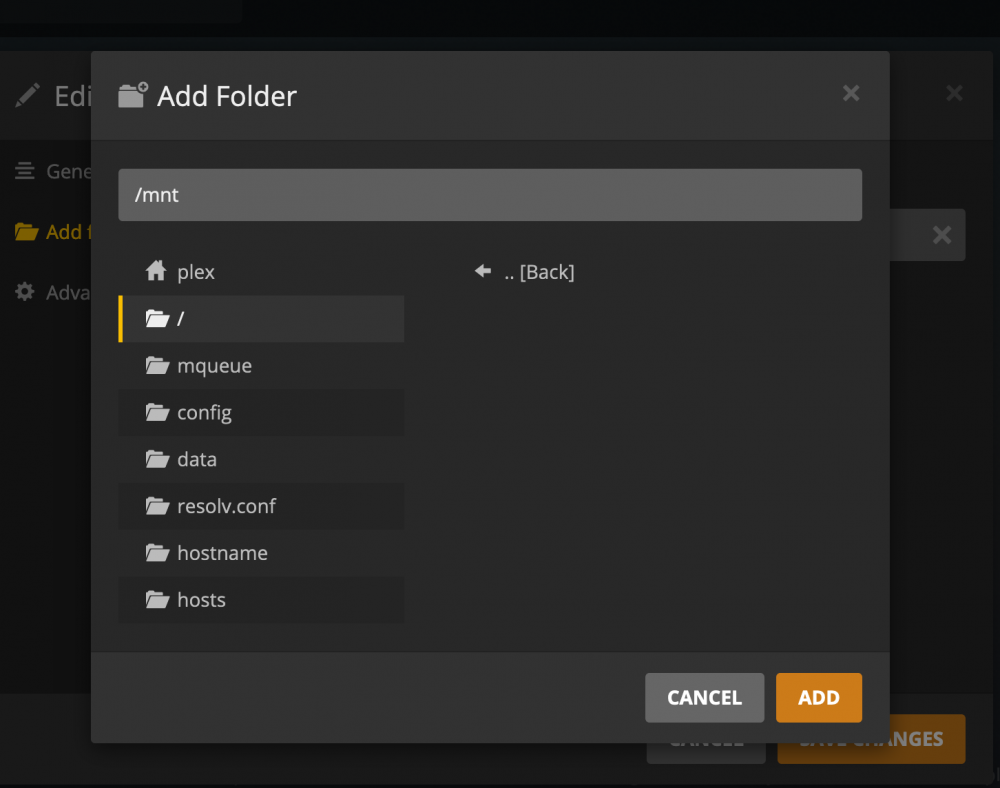The image size is (1000, 788).
Task: Open the hosts entry
Action: [261, 600]
